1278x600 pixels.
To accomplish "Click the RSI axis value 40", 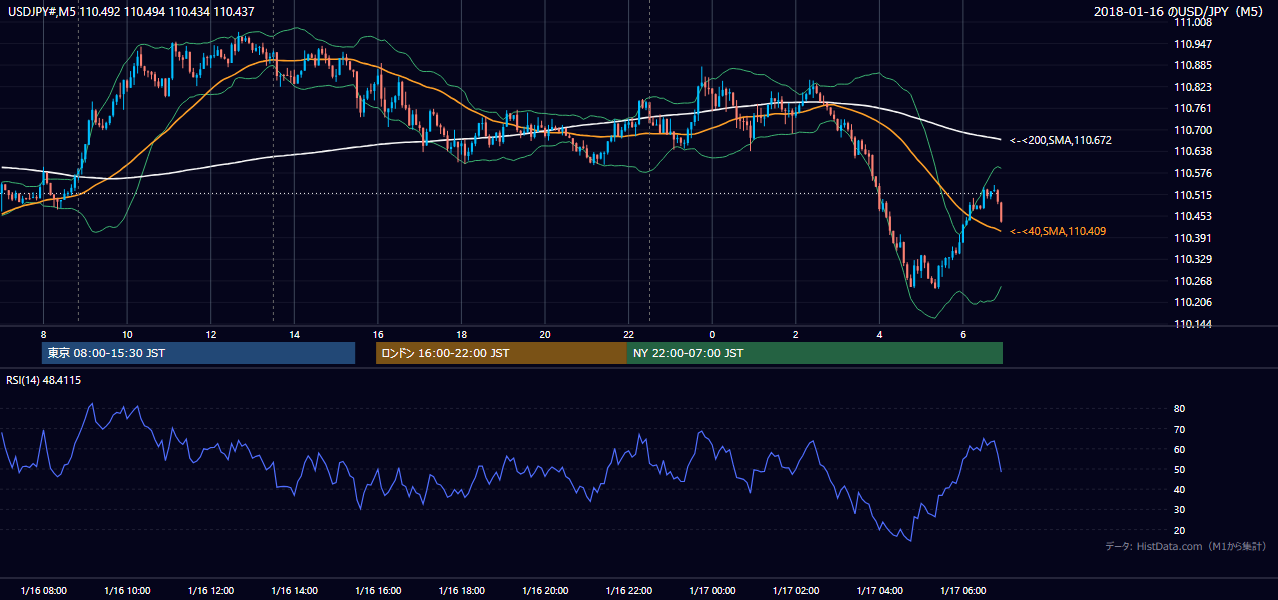I will coord(1179,489).
